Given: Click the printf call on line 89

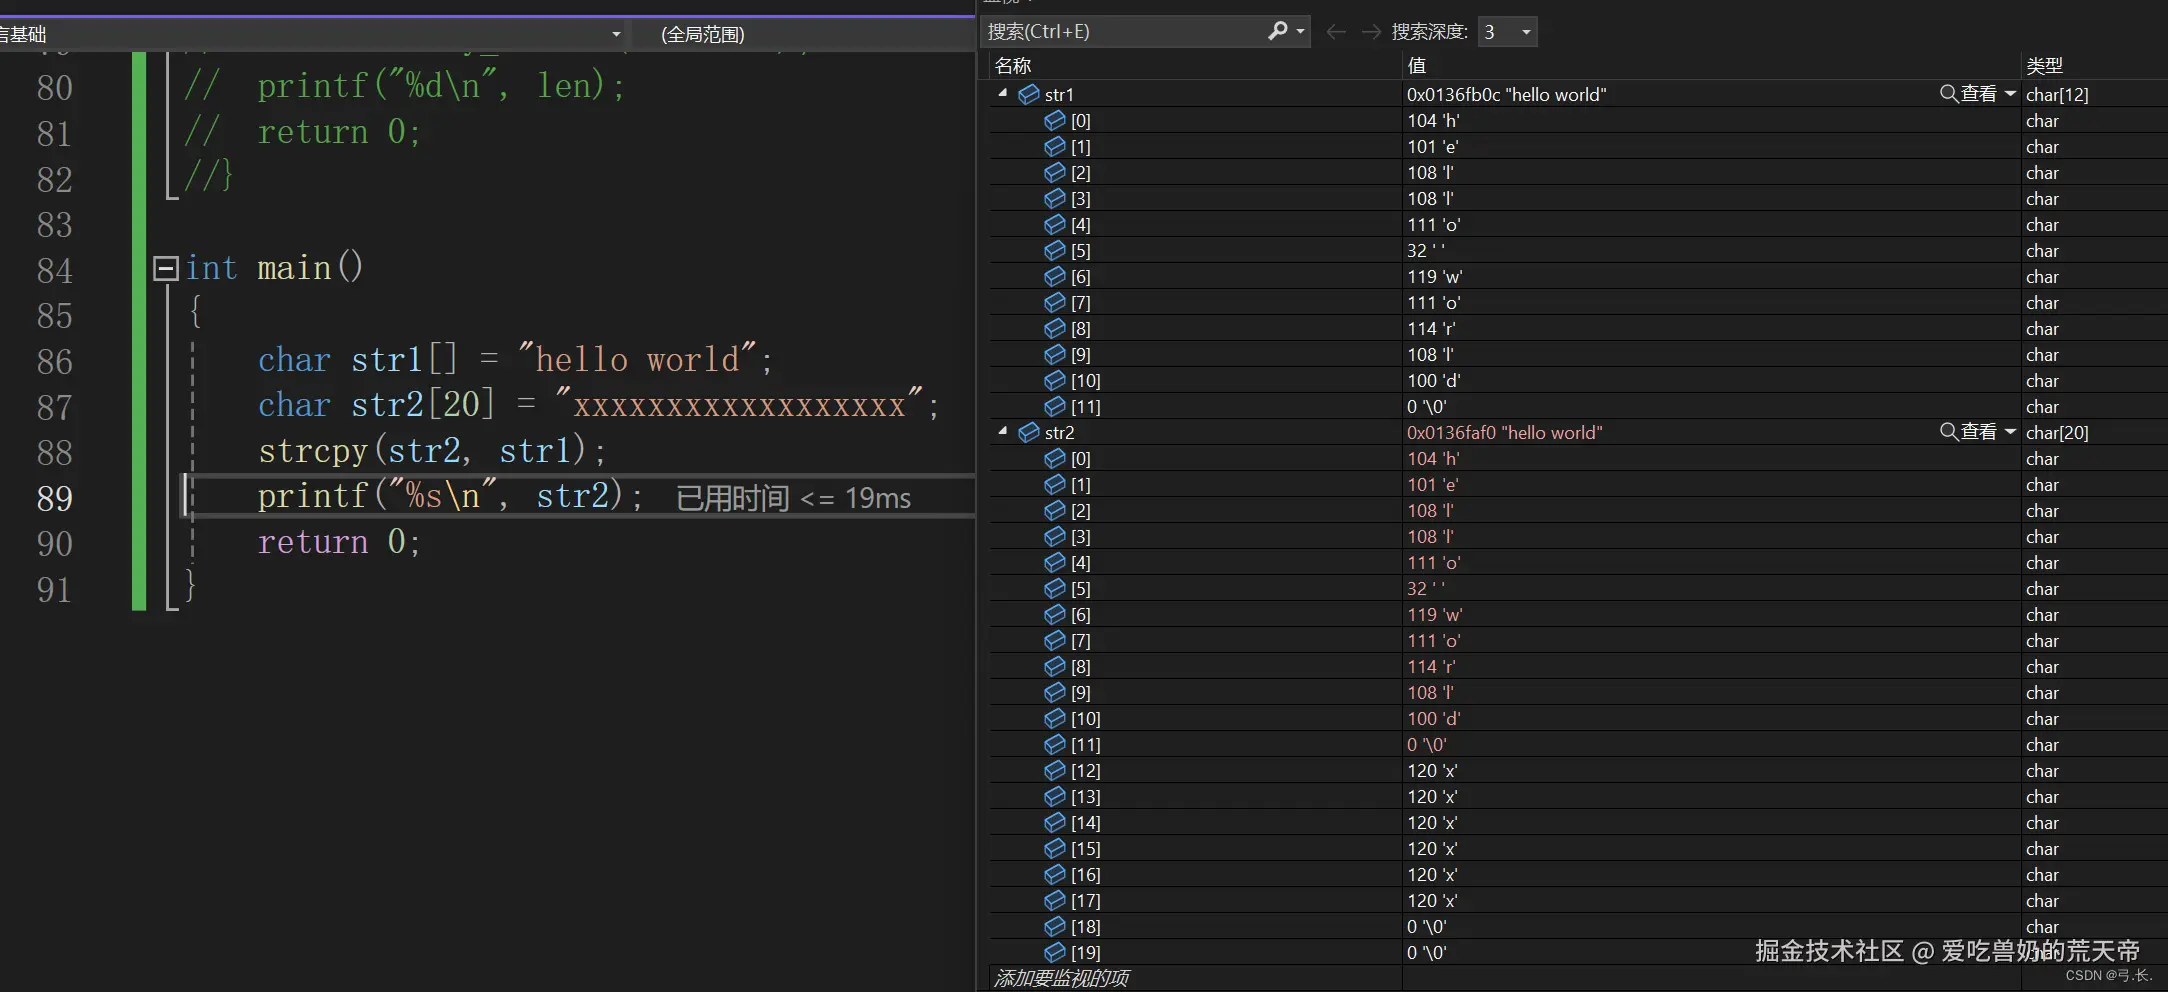Looking at the screenshot, I should click(x=450, y=496).
